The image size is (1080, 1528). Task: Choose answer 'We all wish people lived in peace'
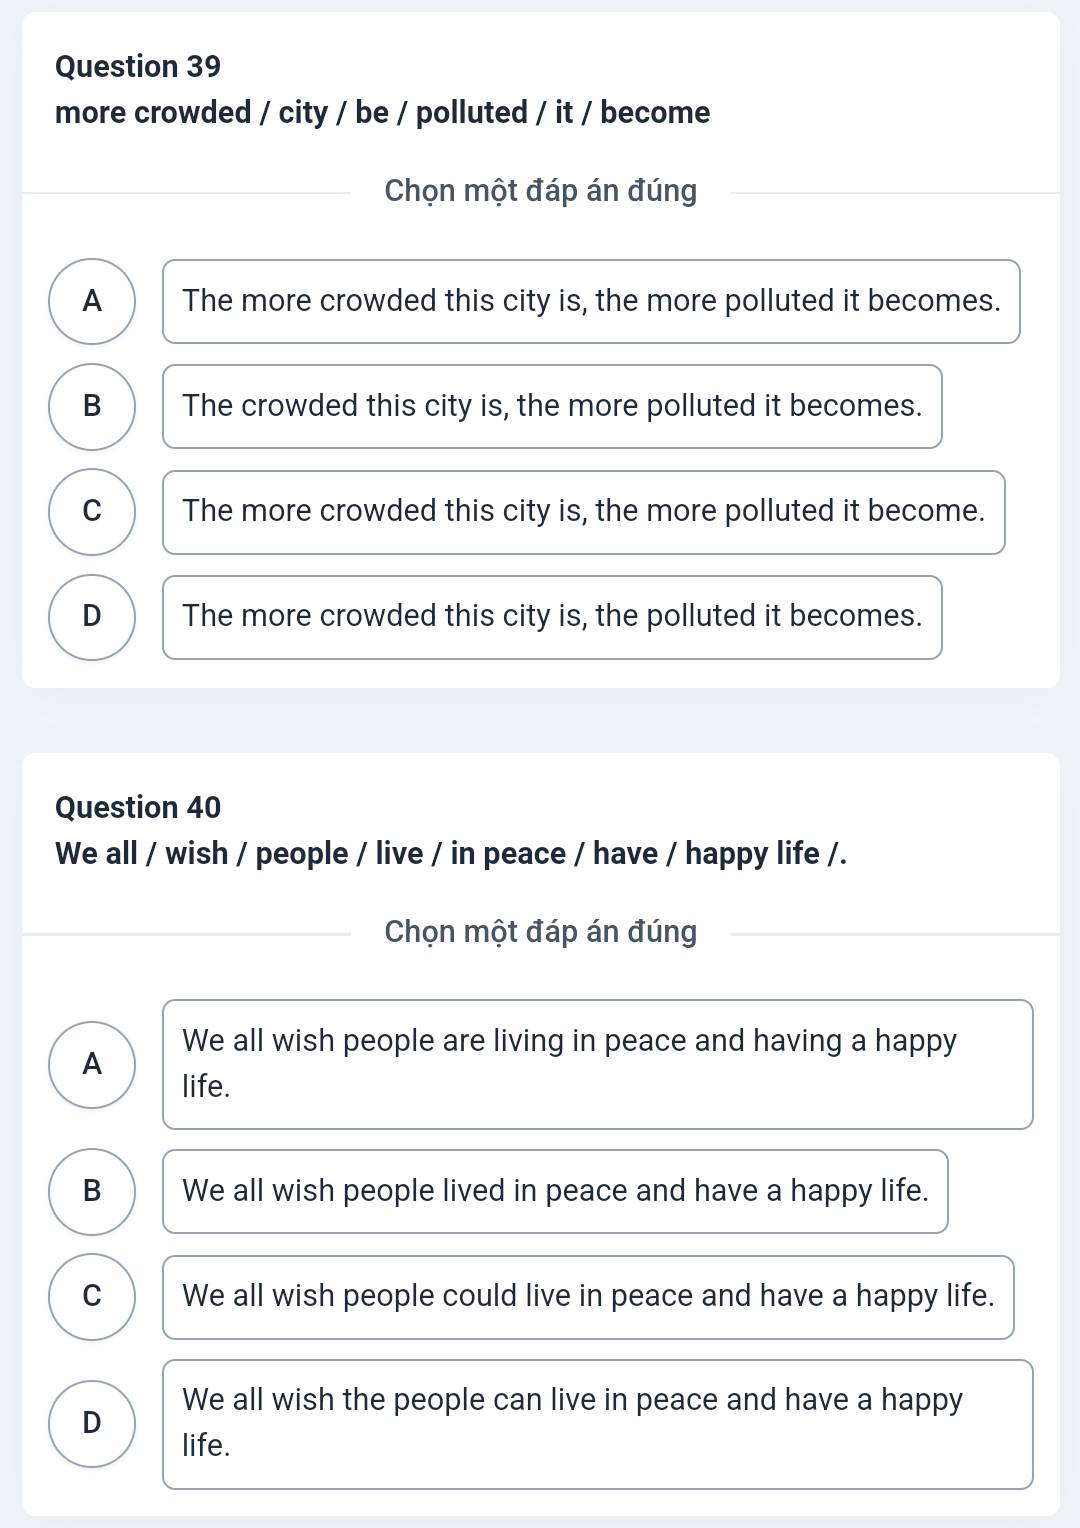(555, 1191)
